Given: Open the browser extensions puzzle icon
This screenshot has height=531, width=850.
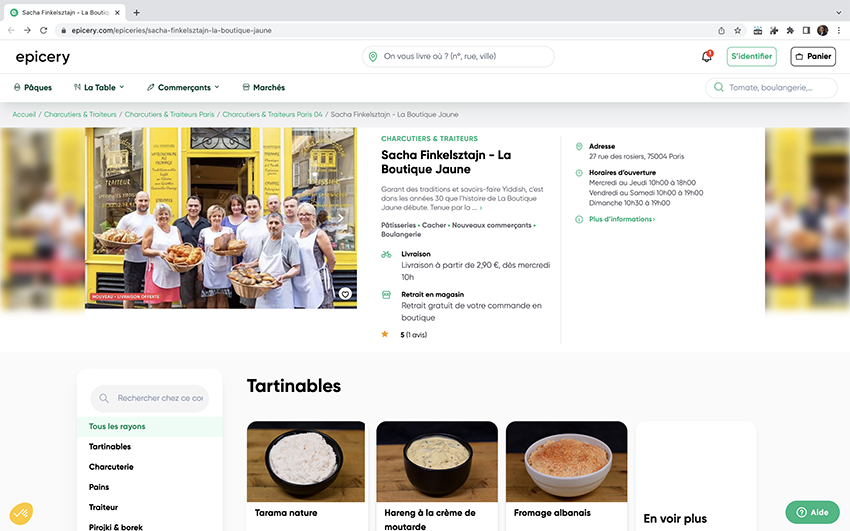Looking at the screenshot, I should coord(790,30).
